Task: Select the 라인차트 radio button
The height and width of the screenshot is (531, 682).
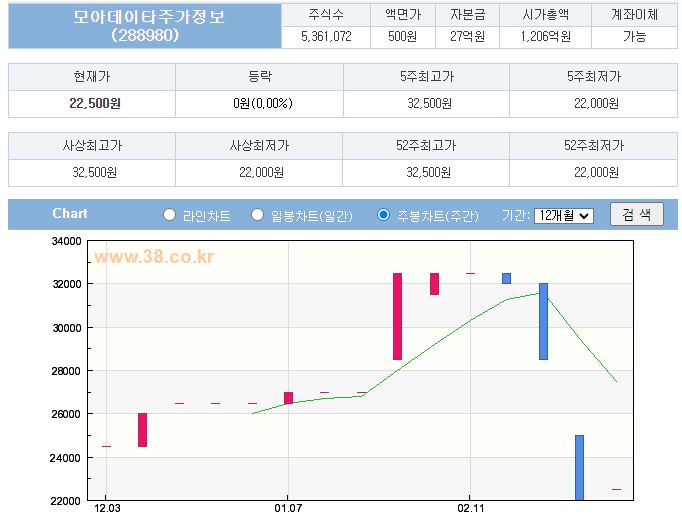Action: point(169,214)
